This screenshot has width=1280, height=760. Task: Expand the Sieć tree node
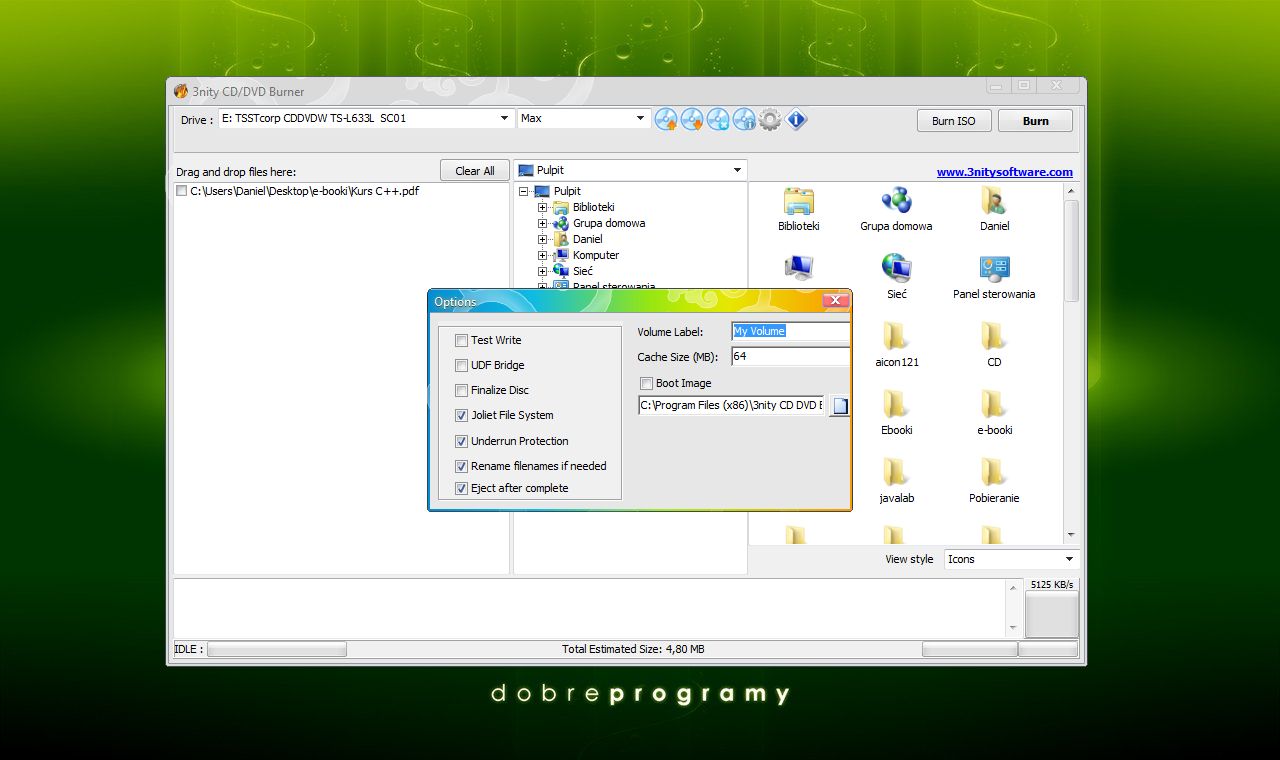543,271
